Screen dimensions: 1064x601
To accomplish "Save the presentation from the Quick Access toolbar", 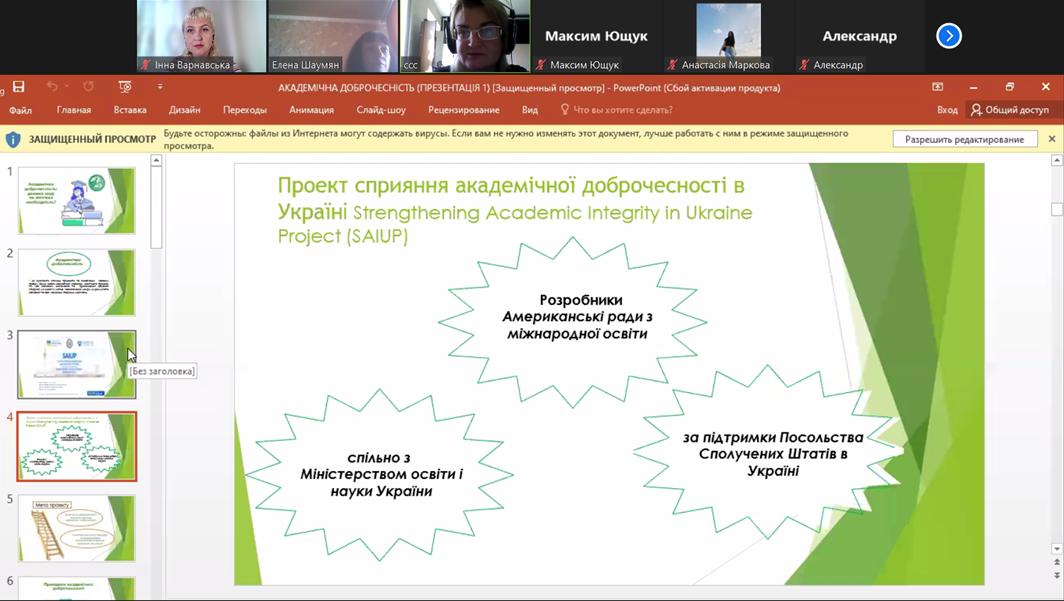I will [x=19, y=87].
